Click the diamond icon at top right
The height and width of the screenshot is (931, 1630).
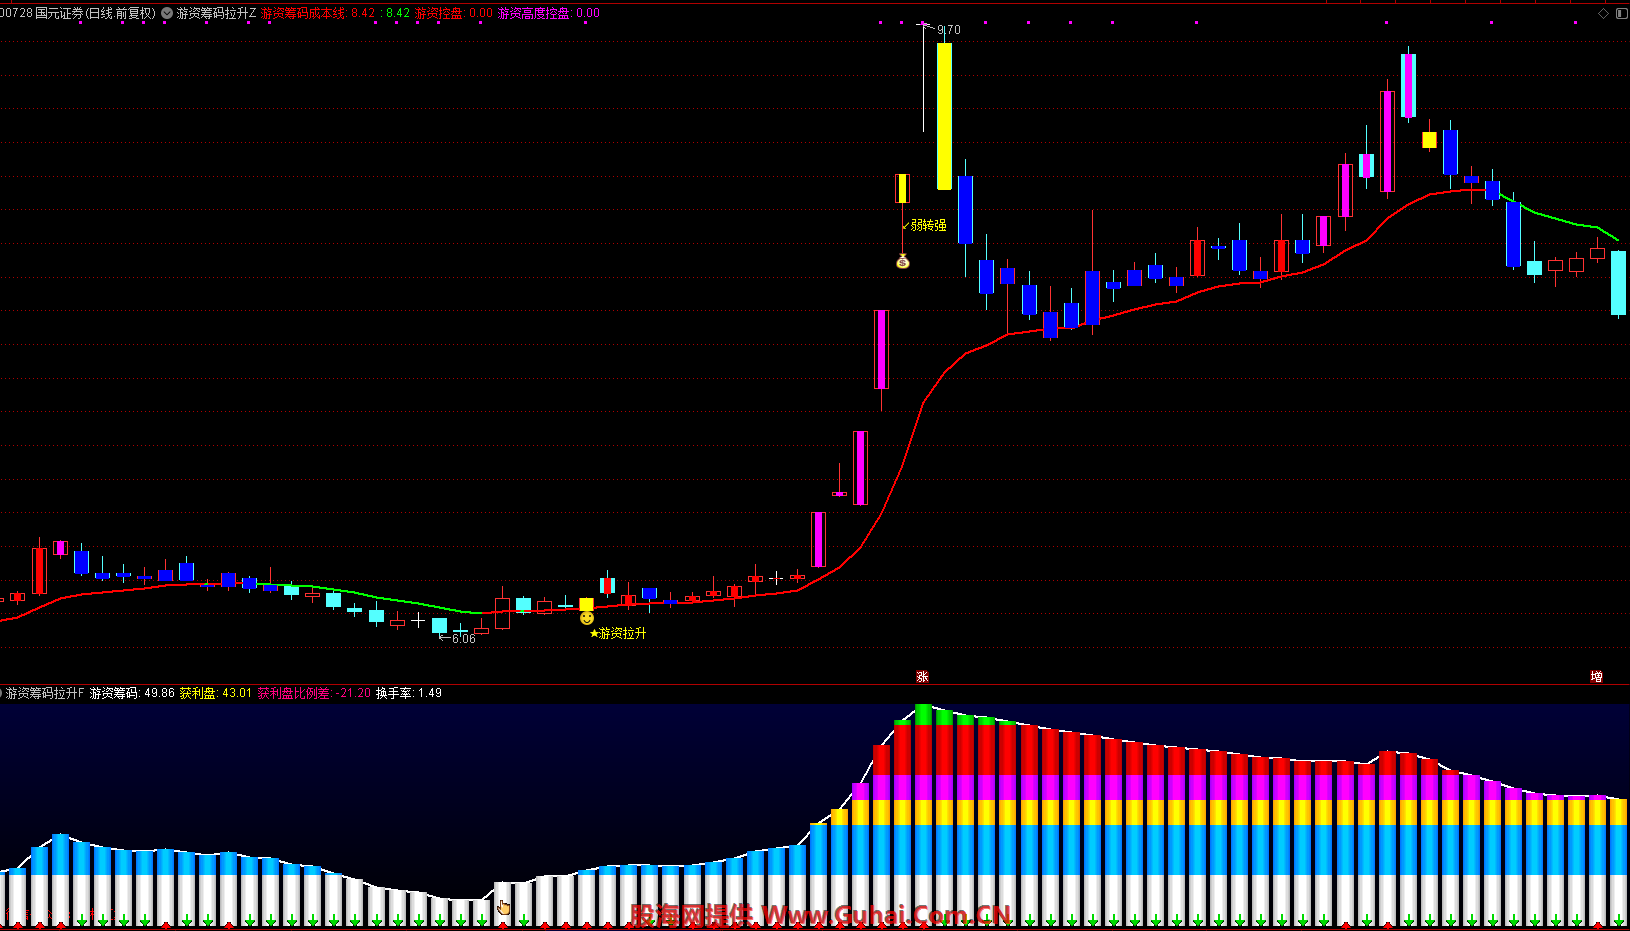1604,13
